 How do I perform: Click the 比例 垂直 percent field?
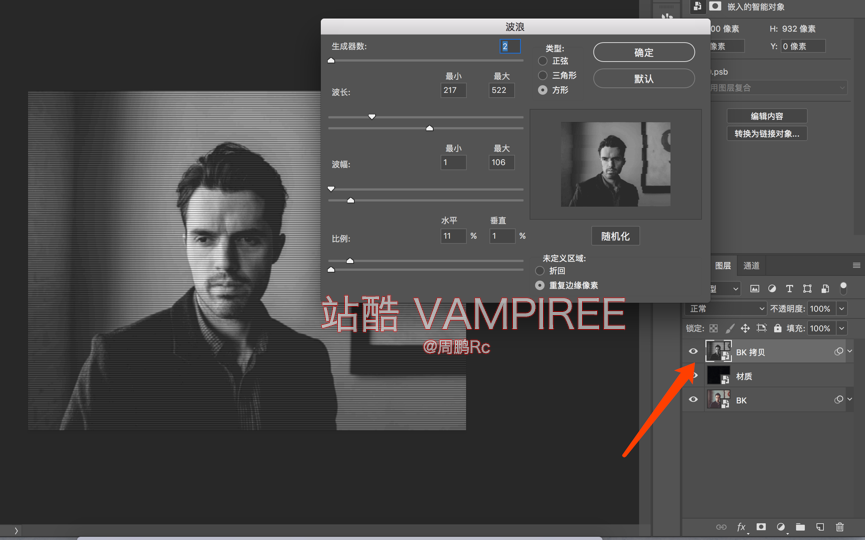[501, 236]
